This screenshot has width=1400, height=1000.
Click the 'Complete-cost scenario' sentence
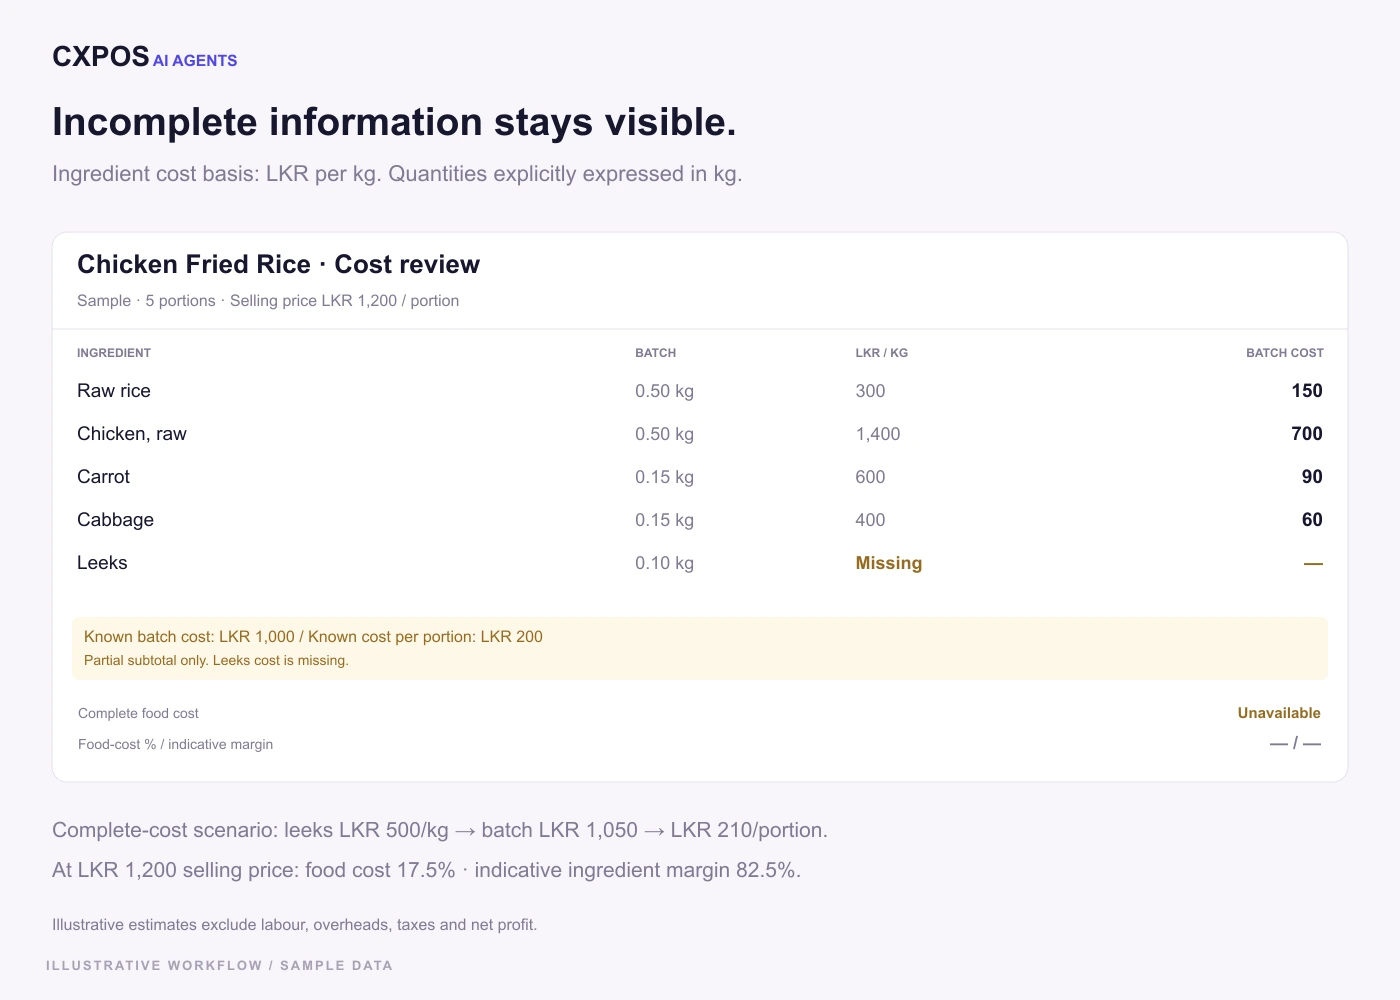pyautogui.click(x=440, y=831)
